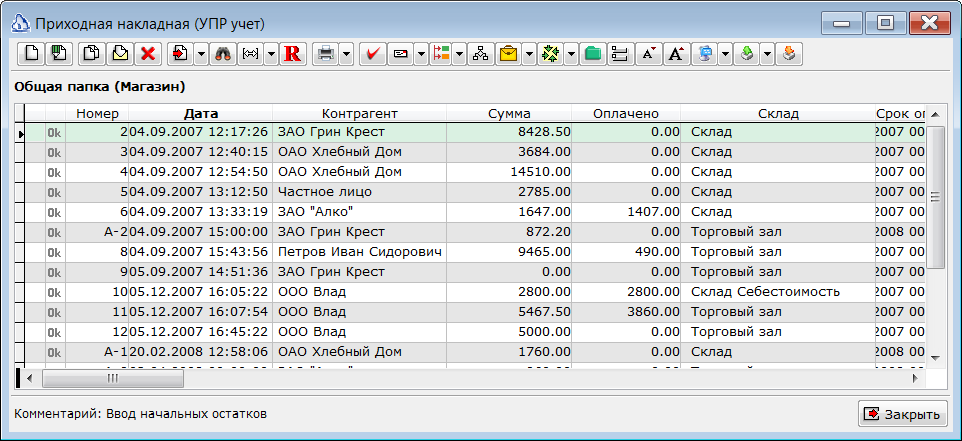Expand dropdown next to the red-arrow document icon
The image size is (962, 441).
pos(202,54)
